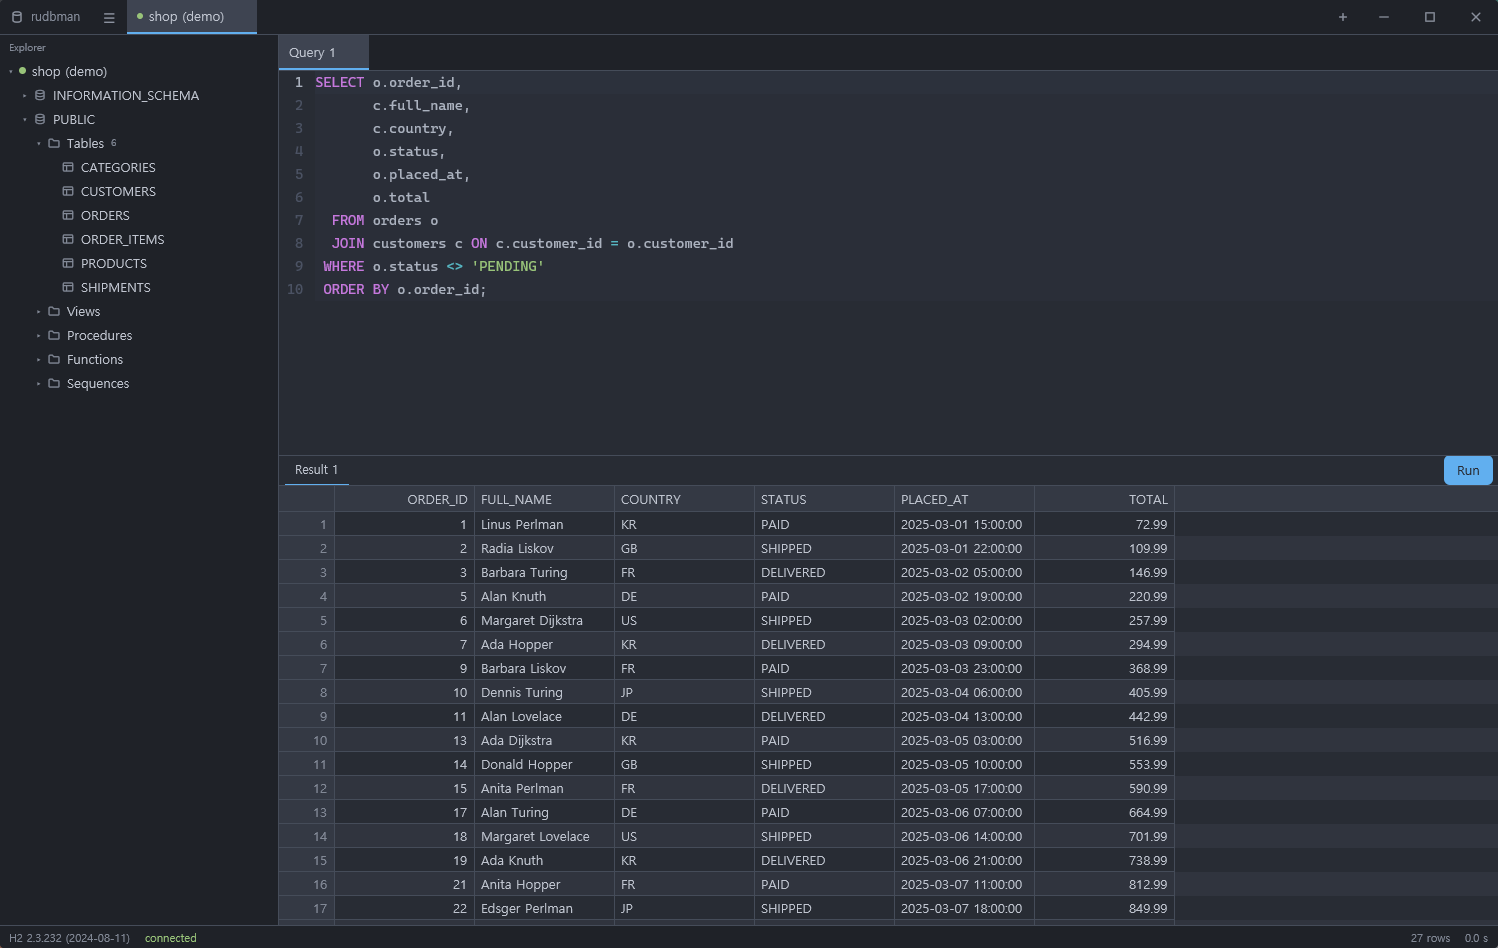Screen dimensions: 1498x948
Task: Click the INFORMATION_SCHEMA database icon
Action: pyautogui.click(x=40, y=95)
